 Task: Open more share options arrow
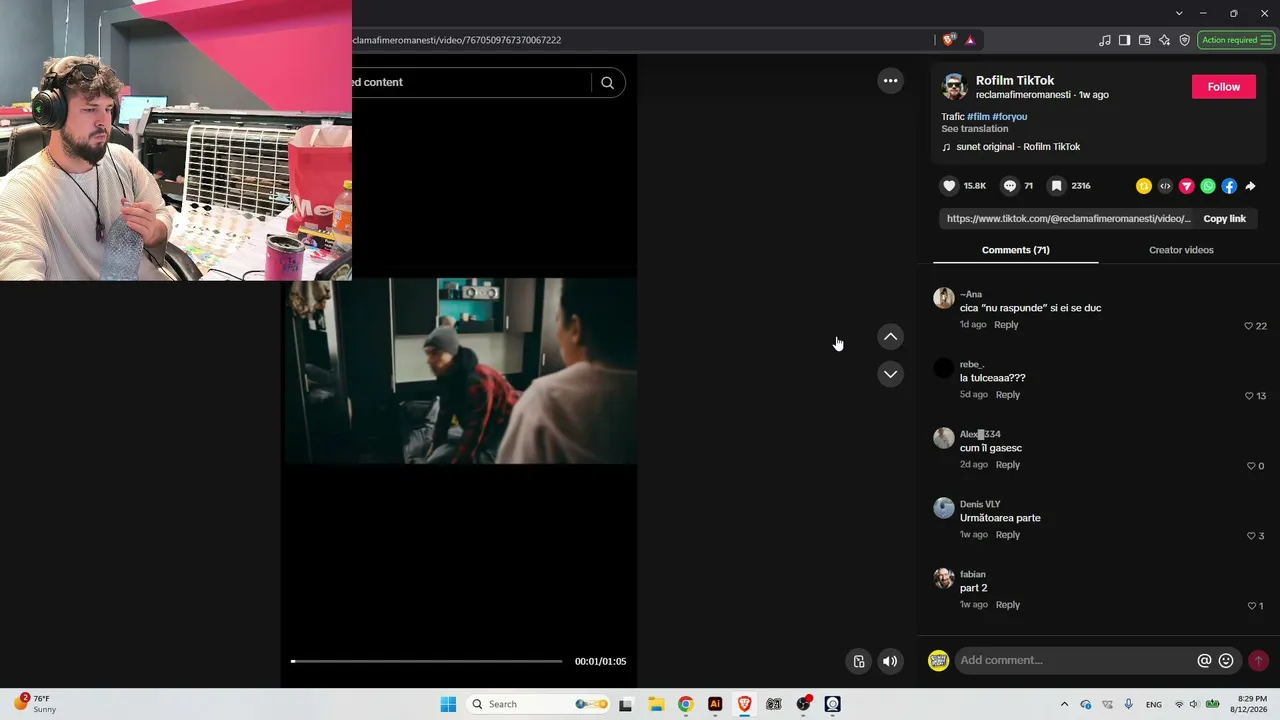pos(1250,186)
